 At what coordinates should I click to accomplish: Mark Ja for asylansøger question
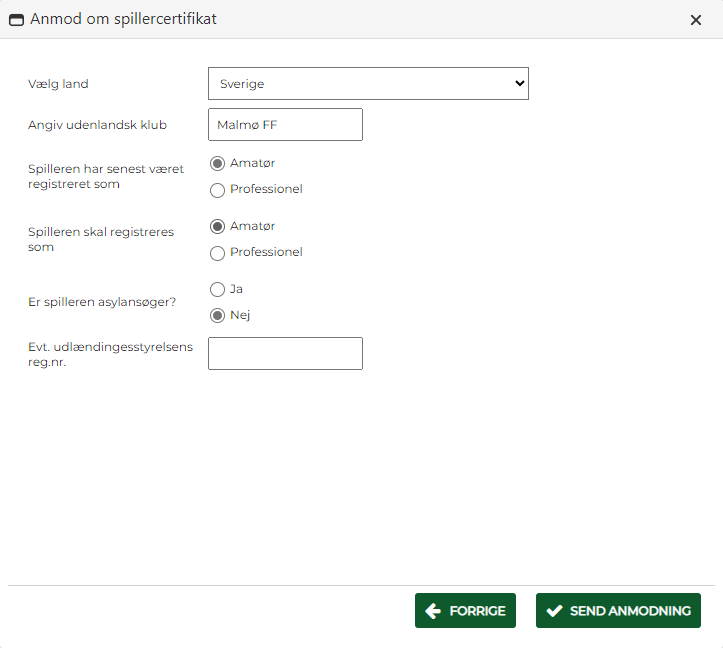coord(217,289)
